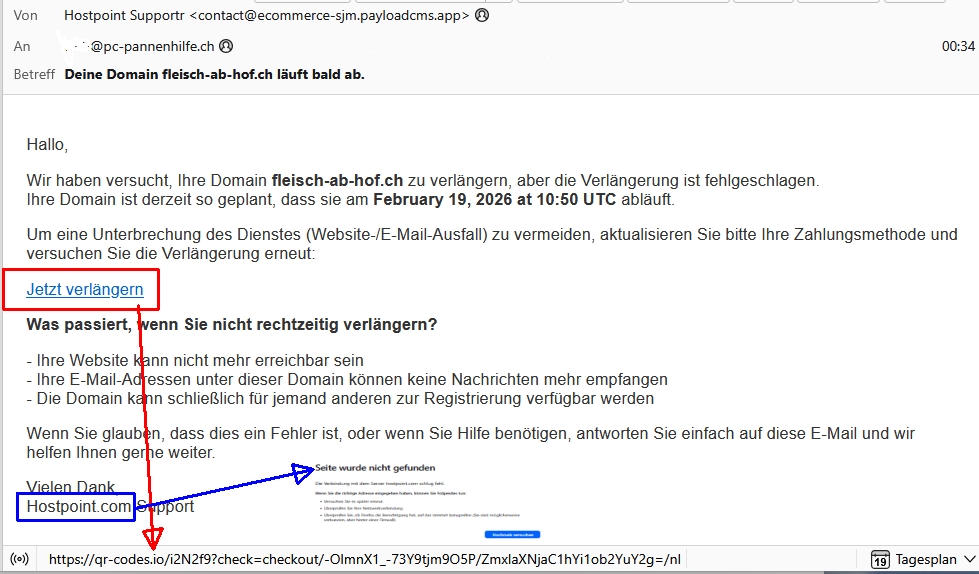The image size is (979, 574).
Task: Click the bold domain name fleisch-ab-hof.ch in body
Action: tap(337, 181)
